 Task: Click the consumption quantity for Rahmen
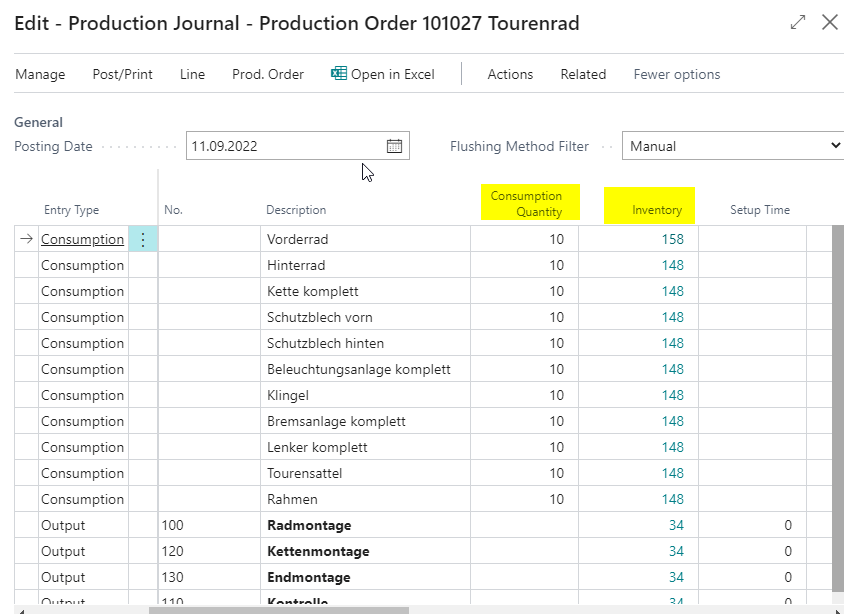(x=556, y=499)
